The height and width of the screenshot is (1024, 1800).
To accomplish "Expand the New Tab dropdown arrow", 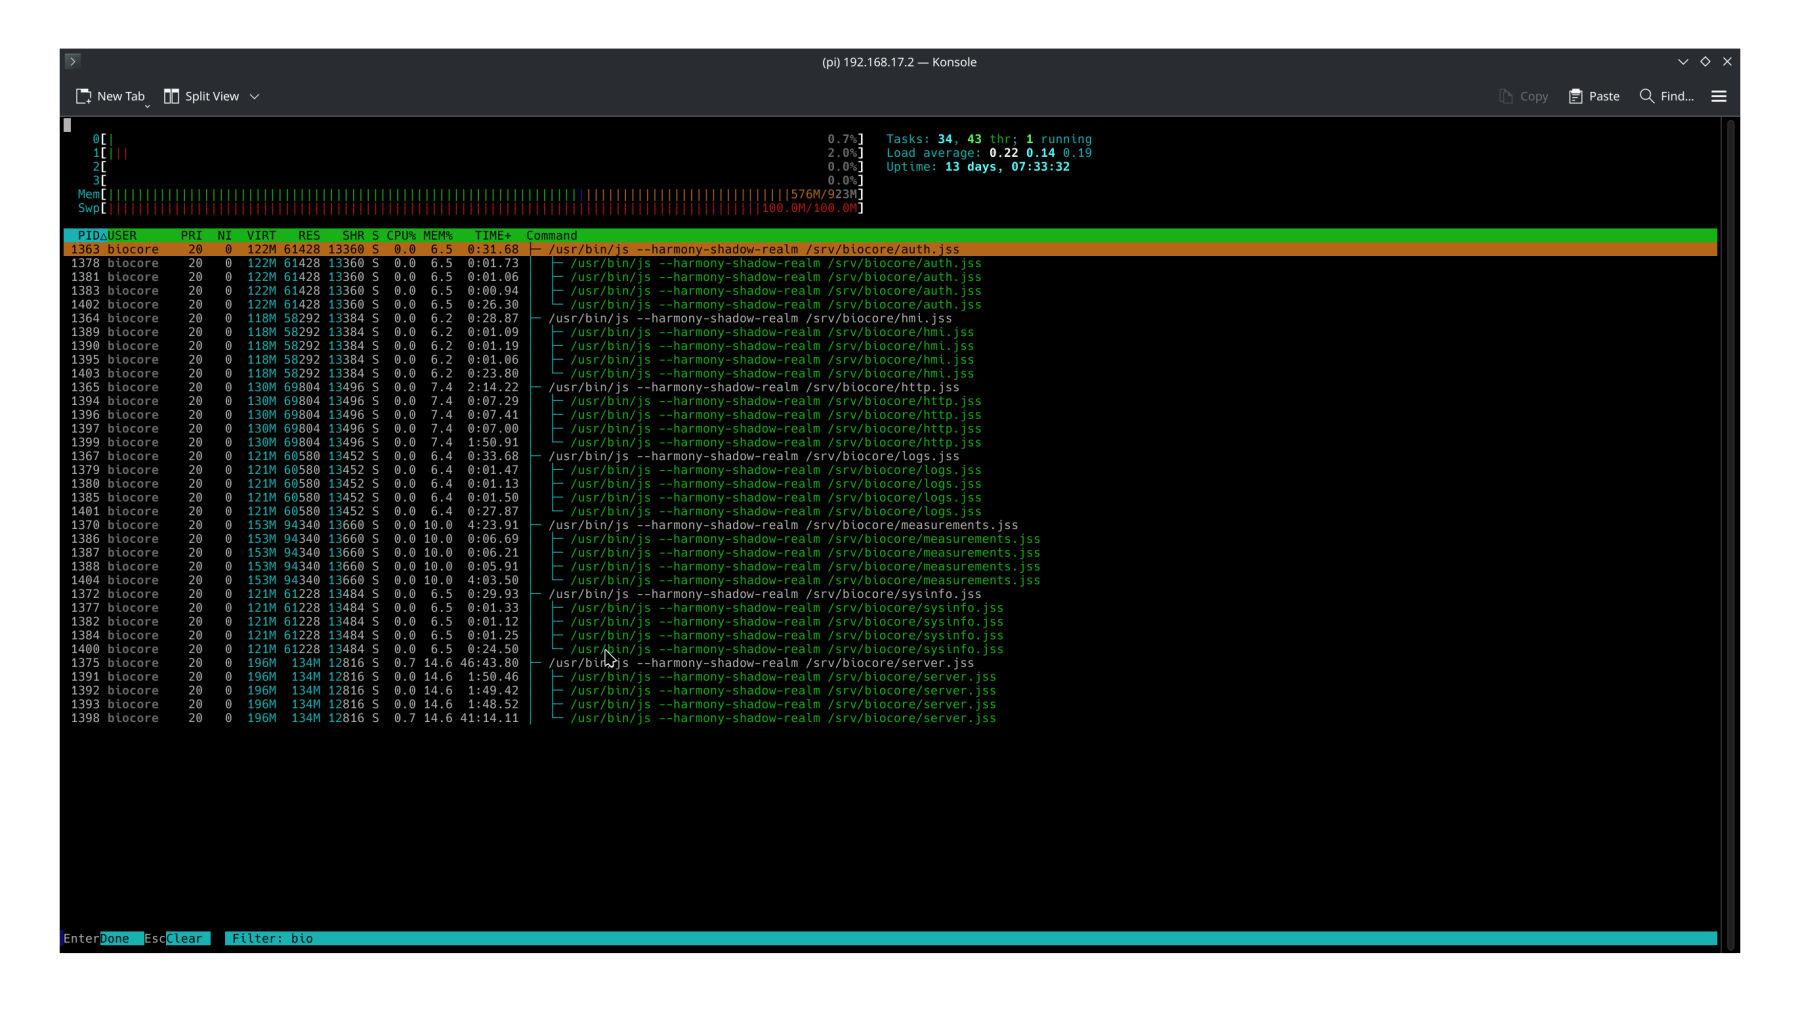I will (147, 105).
